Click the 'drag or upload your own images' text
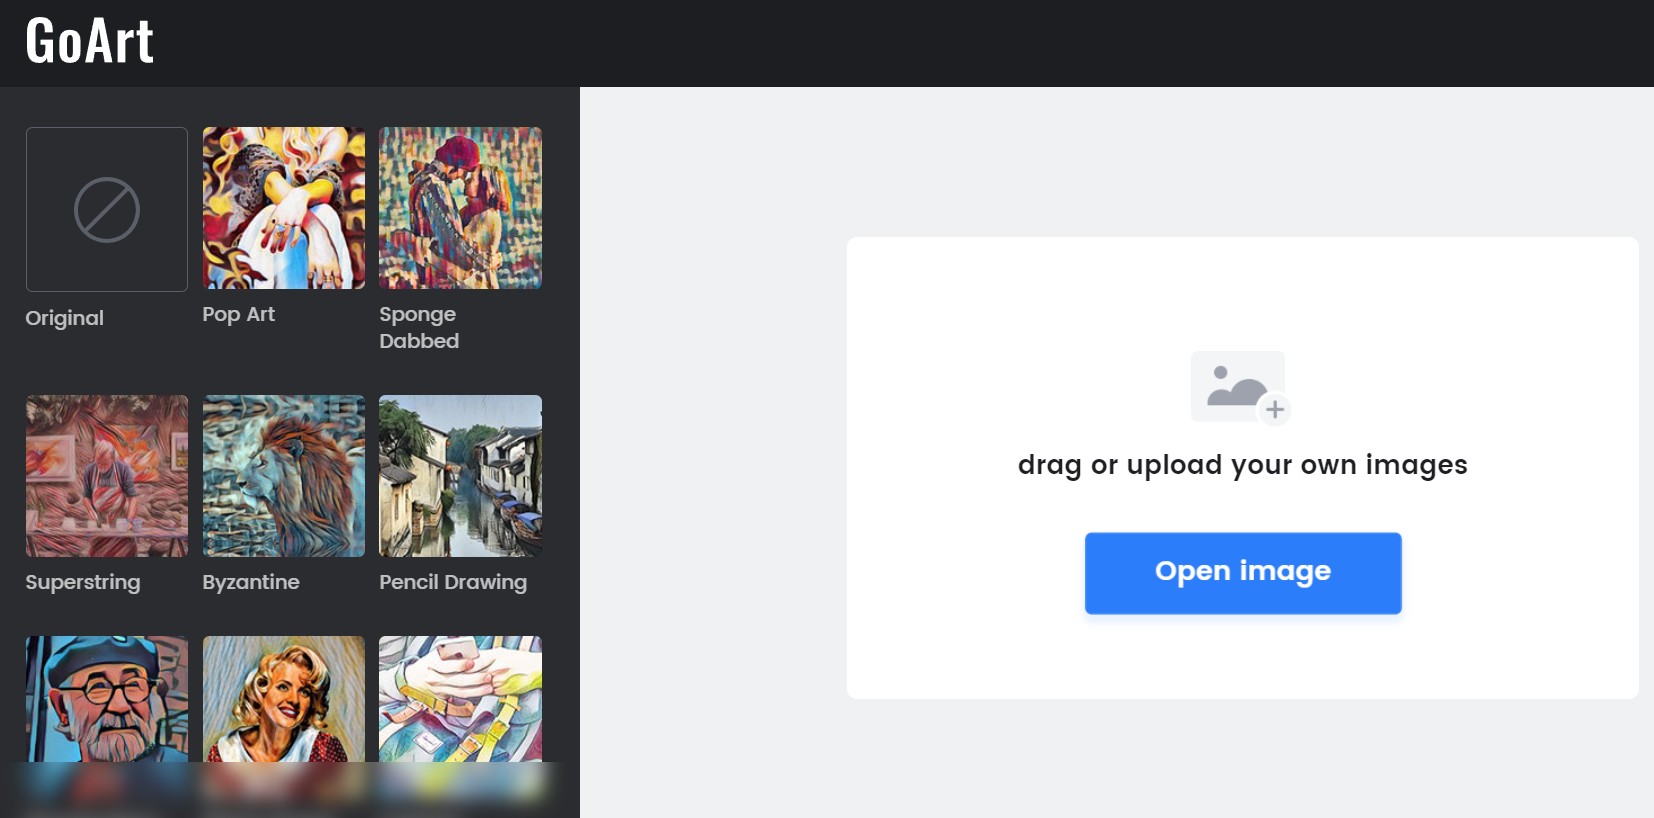The image size is (1654, 818). (x=1242, y=465)
